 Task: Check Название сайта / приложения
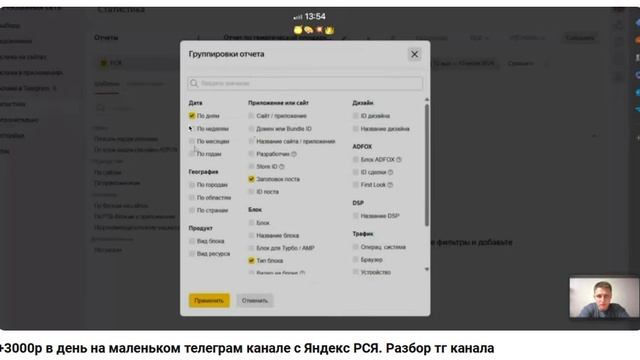[x=251, y=141]
